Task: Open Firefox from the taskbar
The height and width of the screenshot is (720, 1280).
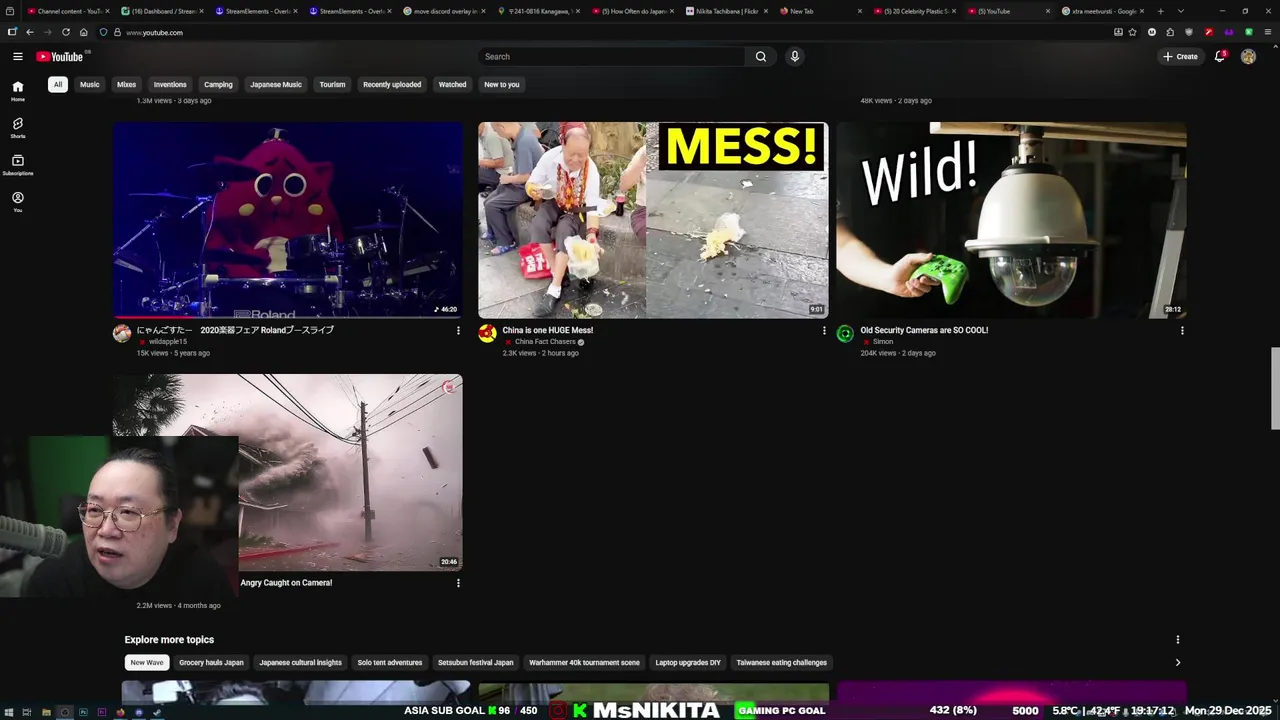Action: click(x=120, y=712)
